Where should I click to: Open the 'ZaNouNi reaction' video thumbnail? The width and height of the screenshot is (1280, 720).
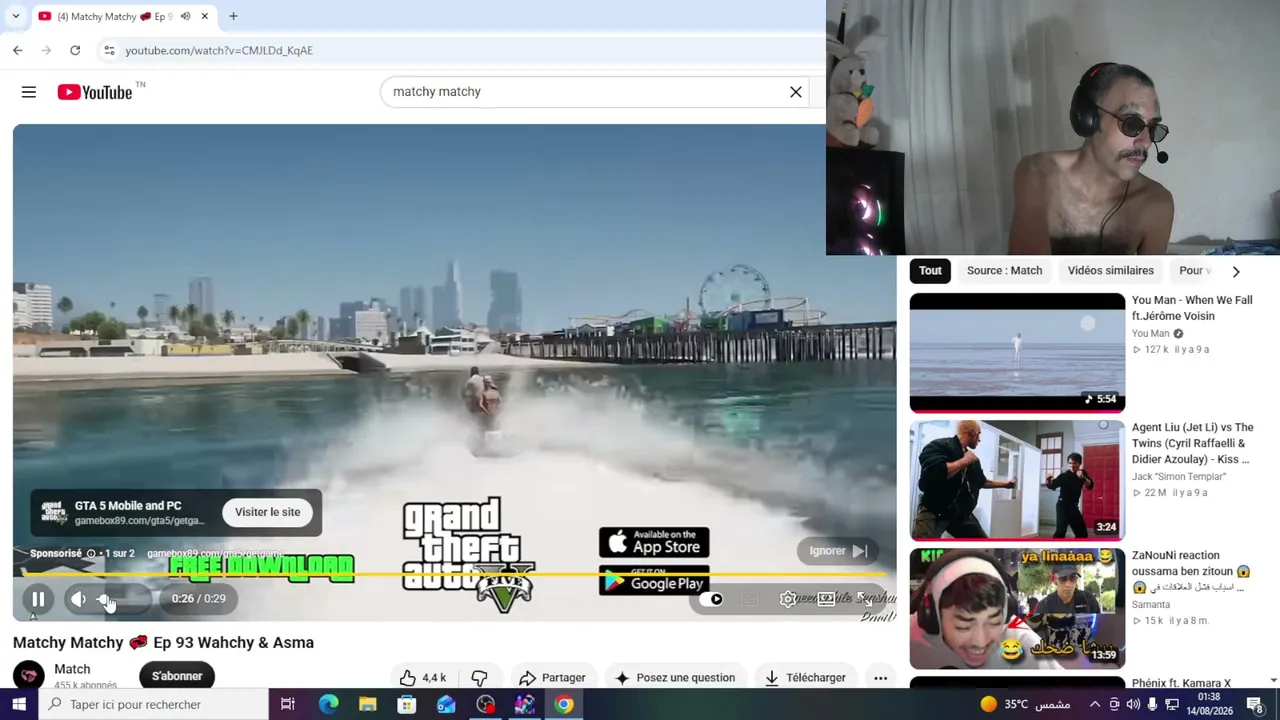1017,609
